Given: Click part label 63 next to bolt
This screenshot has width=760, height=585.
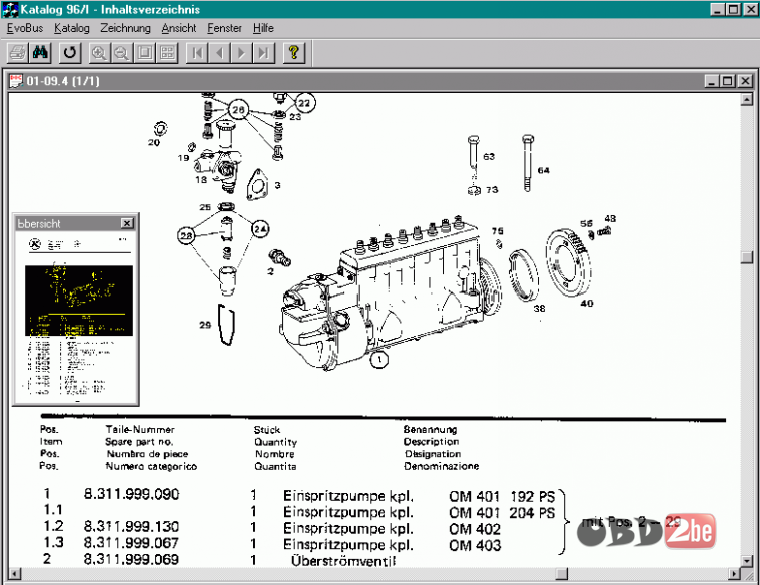Looking at the screenshot, I should coord(489,157).
